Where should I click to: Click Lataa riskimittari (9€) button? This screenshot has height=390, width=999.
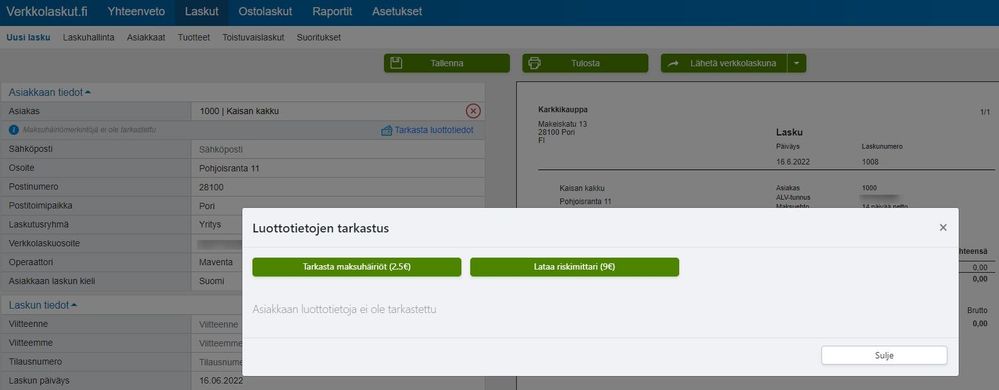tap(575, 267)
